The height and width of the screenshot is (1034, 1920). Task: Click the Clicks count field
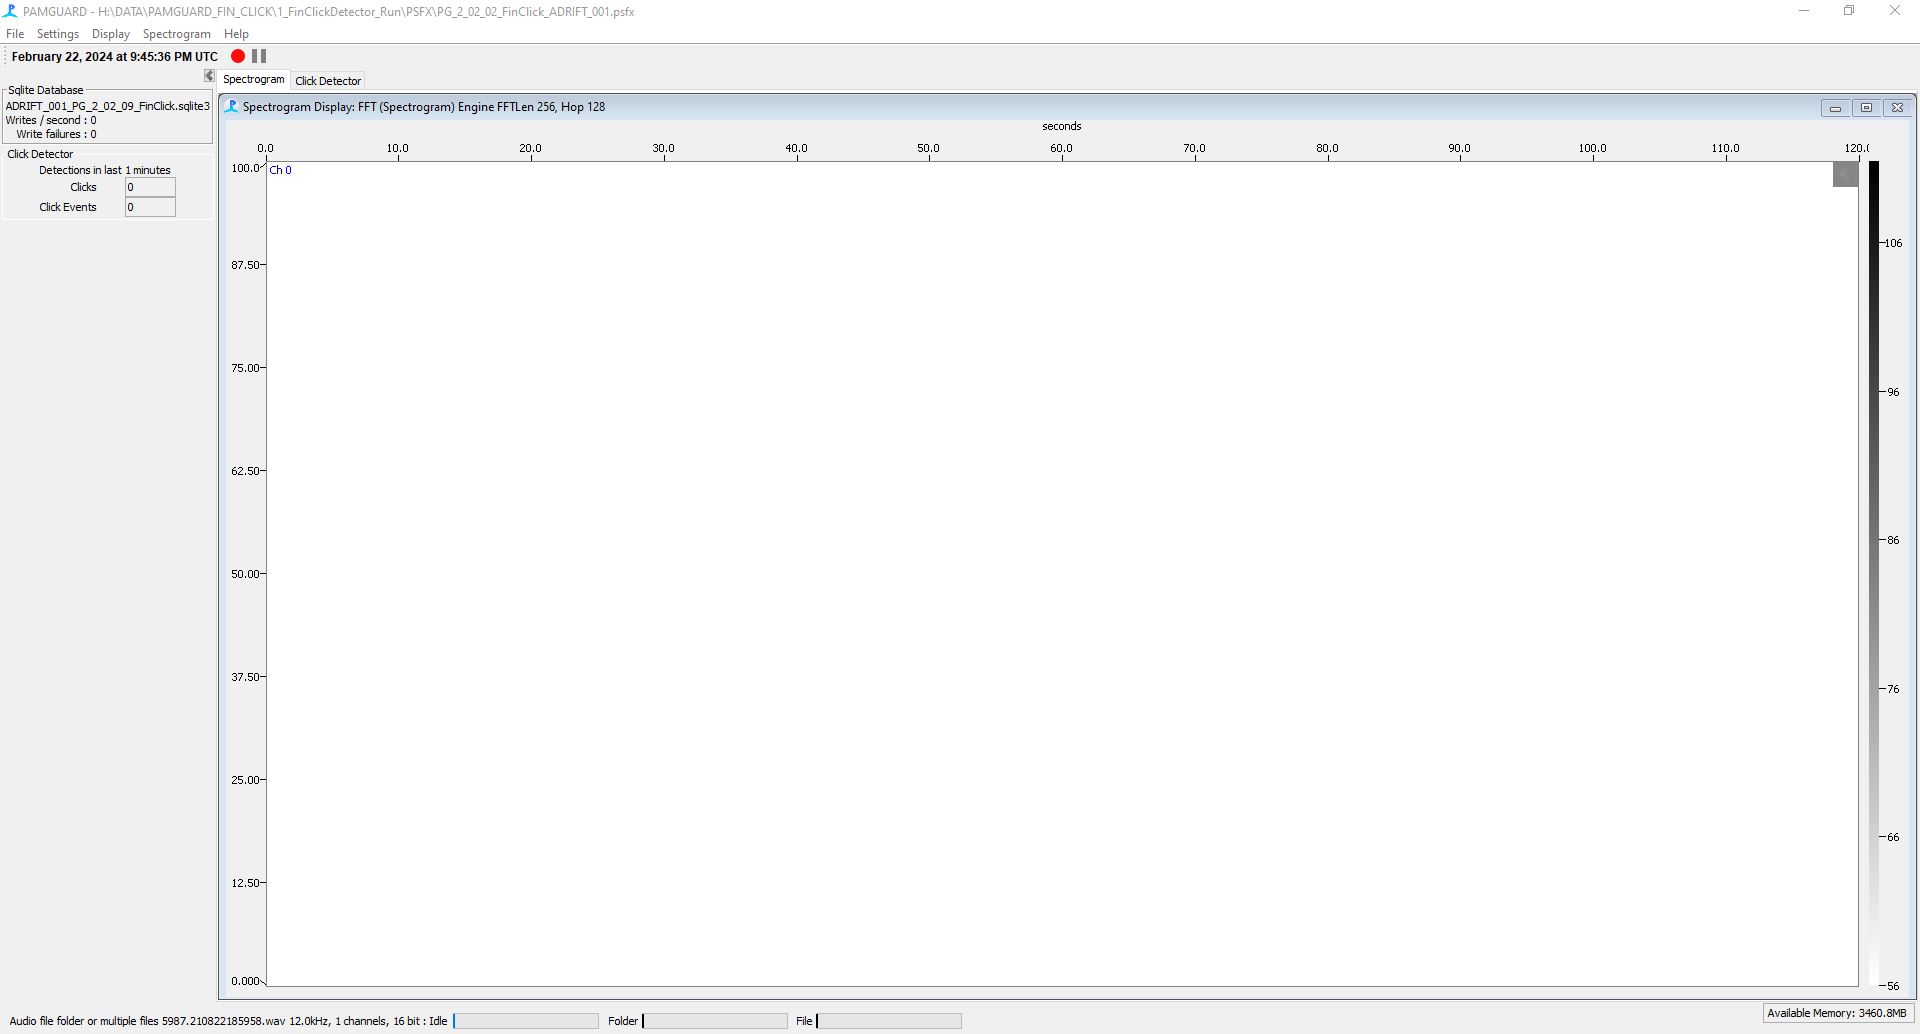[x=150, y=187]
